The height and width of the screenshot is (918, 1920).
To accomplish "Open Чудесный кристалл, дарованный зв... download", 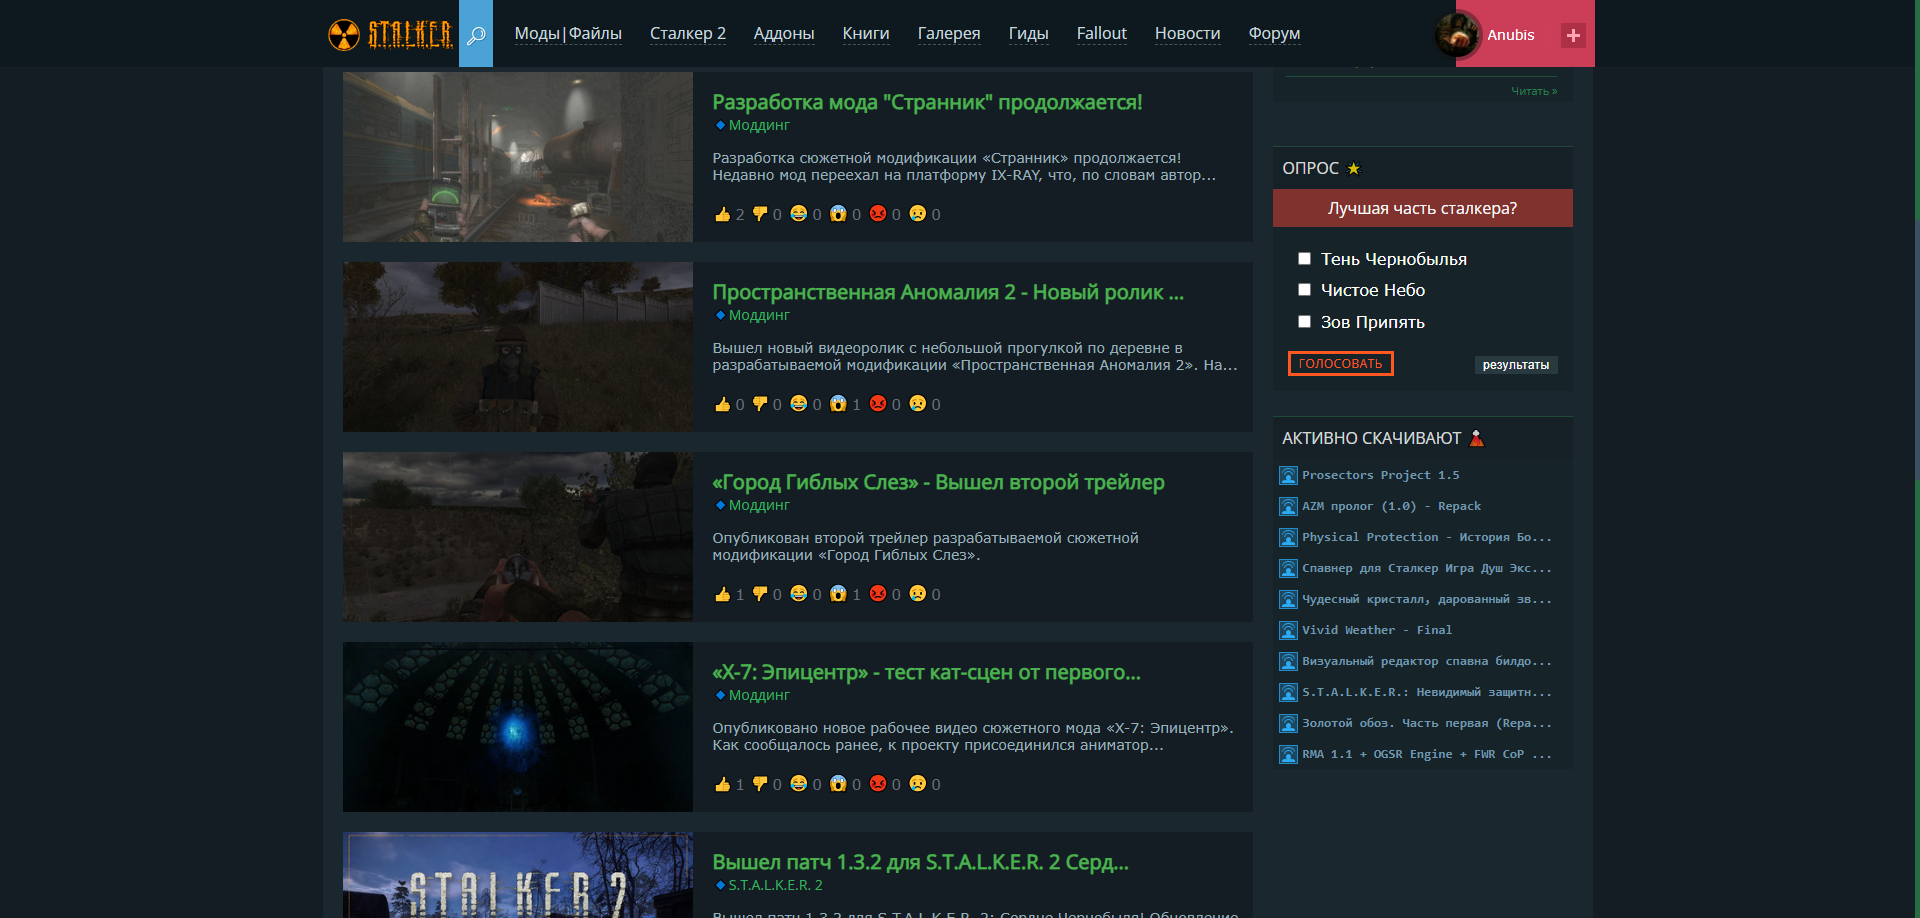I will (1427, 600).
